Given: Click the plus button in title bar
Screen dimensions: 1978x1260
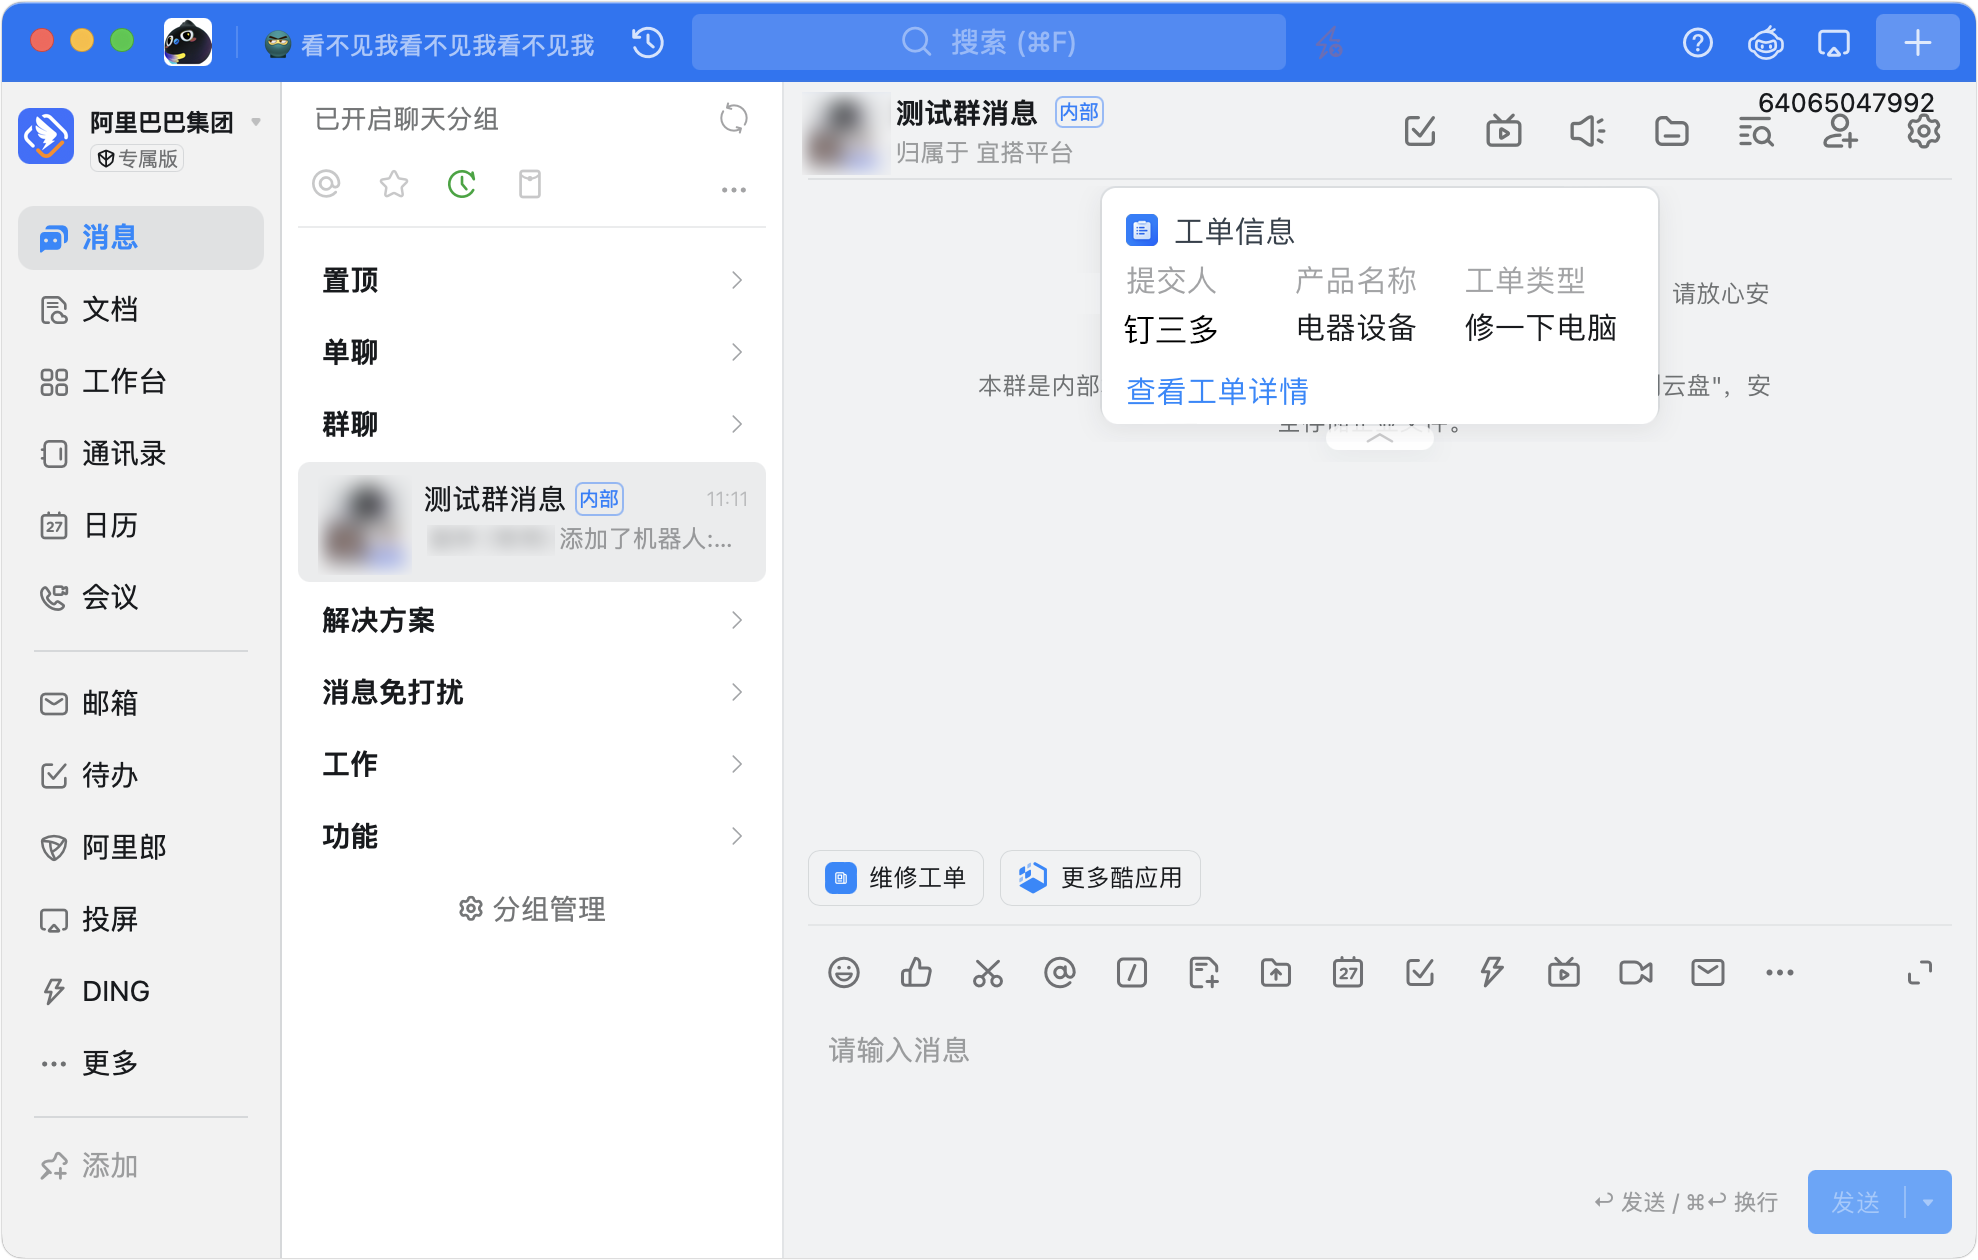Looking at the screenshot, I should [x=1917, y=43].
